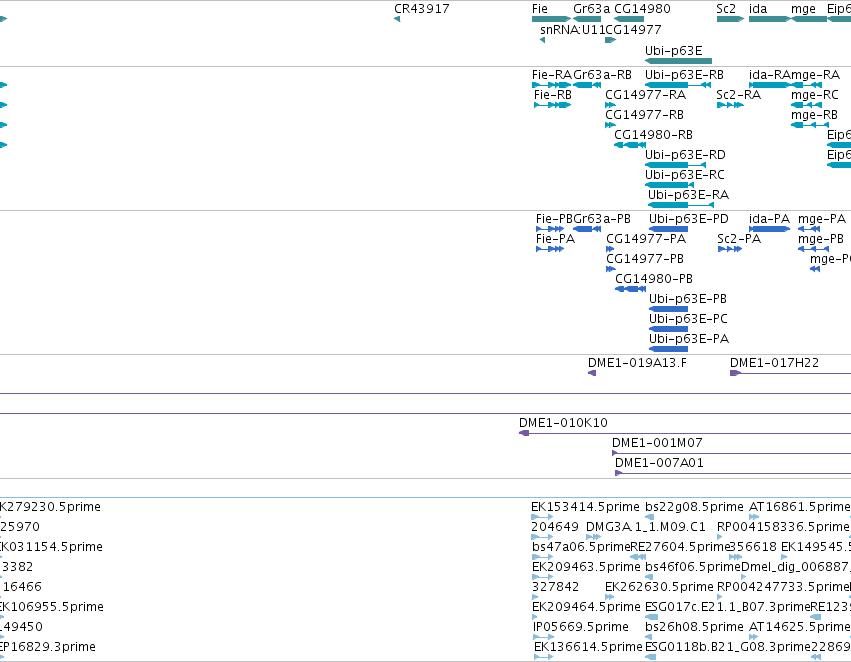Select the DME1-019A13.F arrow glyph

(592, 373)
